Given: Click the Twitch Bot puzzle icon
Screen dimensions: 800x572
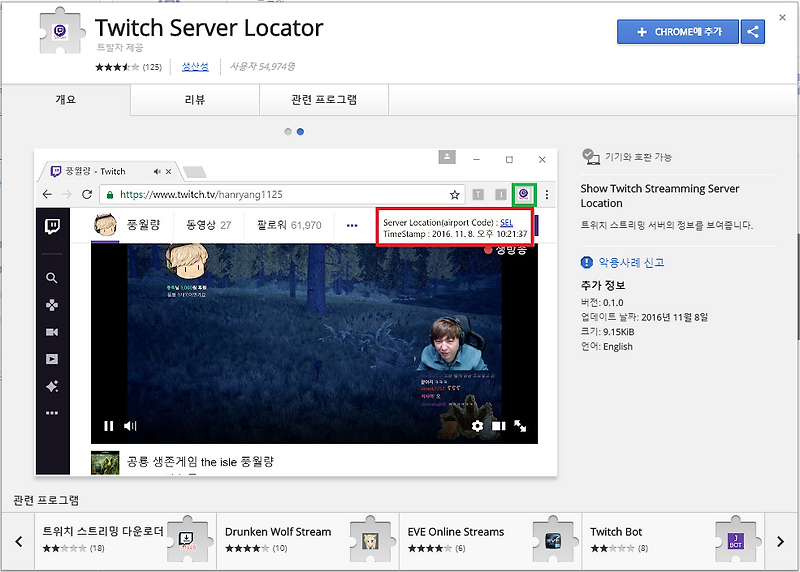Looking at the screenshot, I should 736,540.
